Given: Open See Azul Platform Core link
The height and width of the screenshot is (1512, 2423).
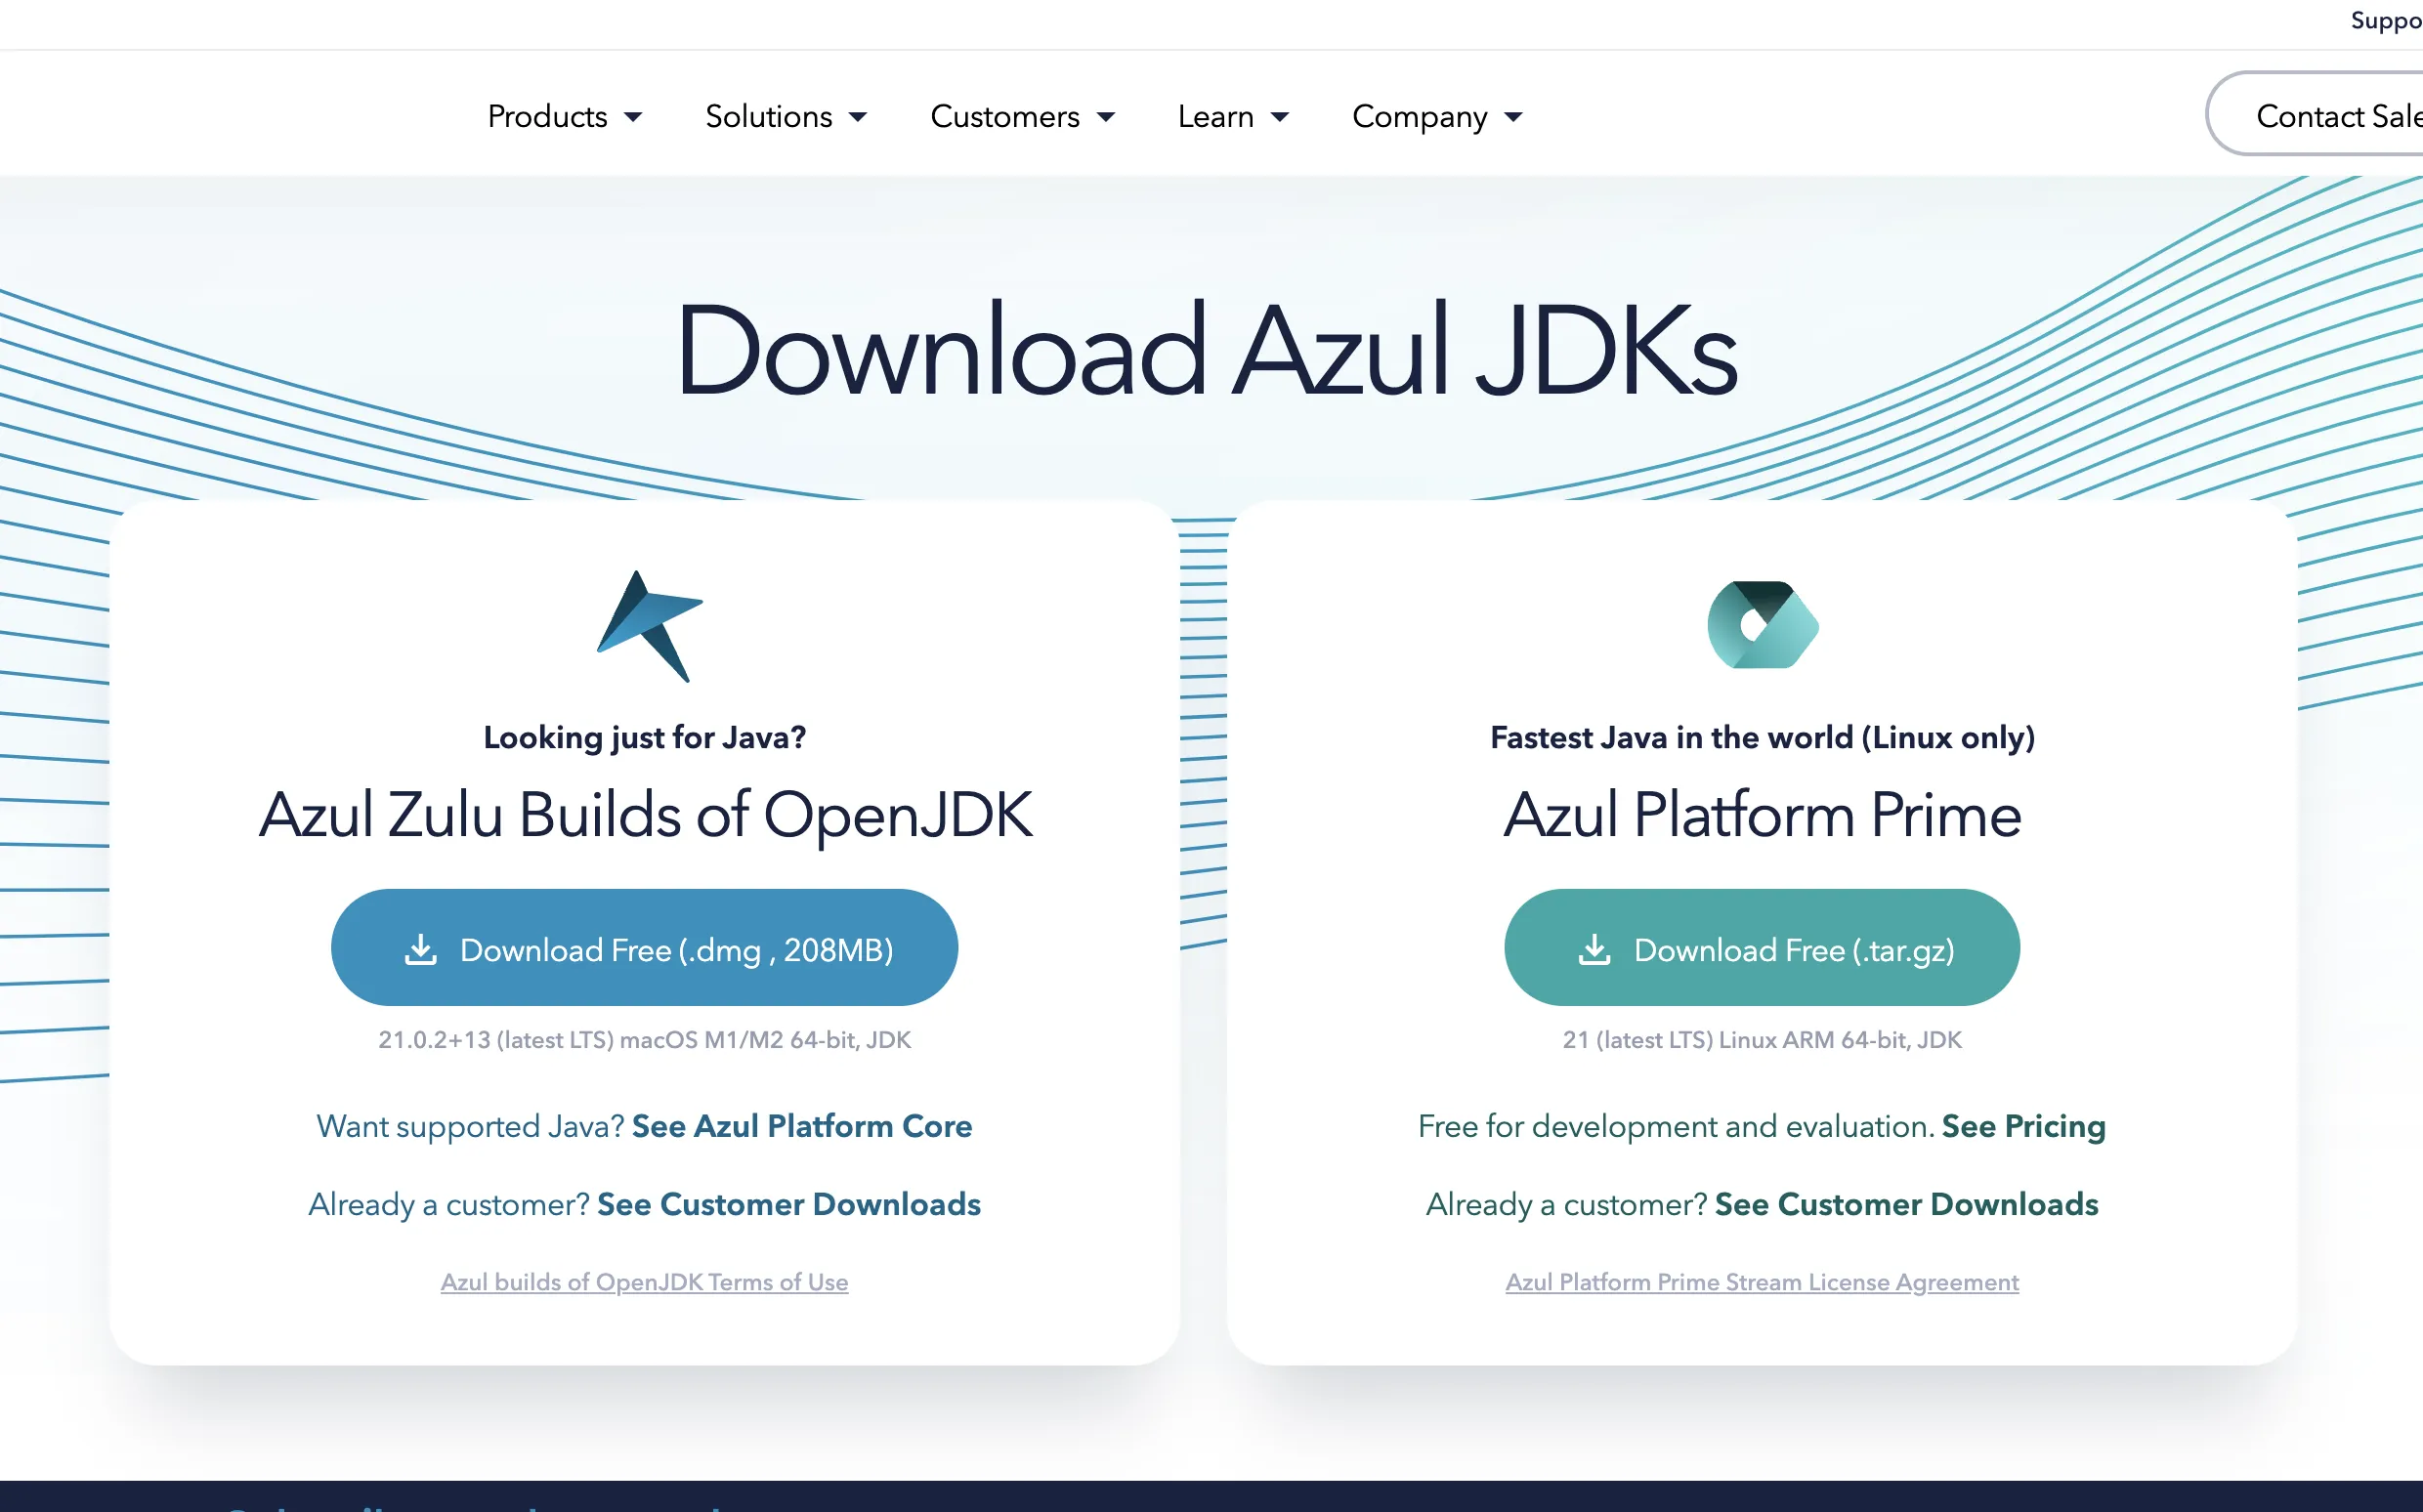Looking at the screenshot, I should (802, 1126).
